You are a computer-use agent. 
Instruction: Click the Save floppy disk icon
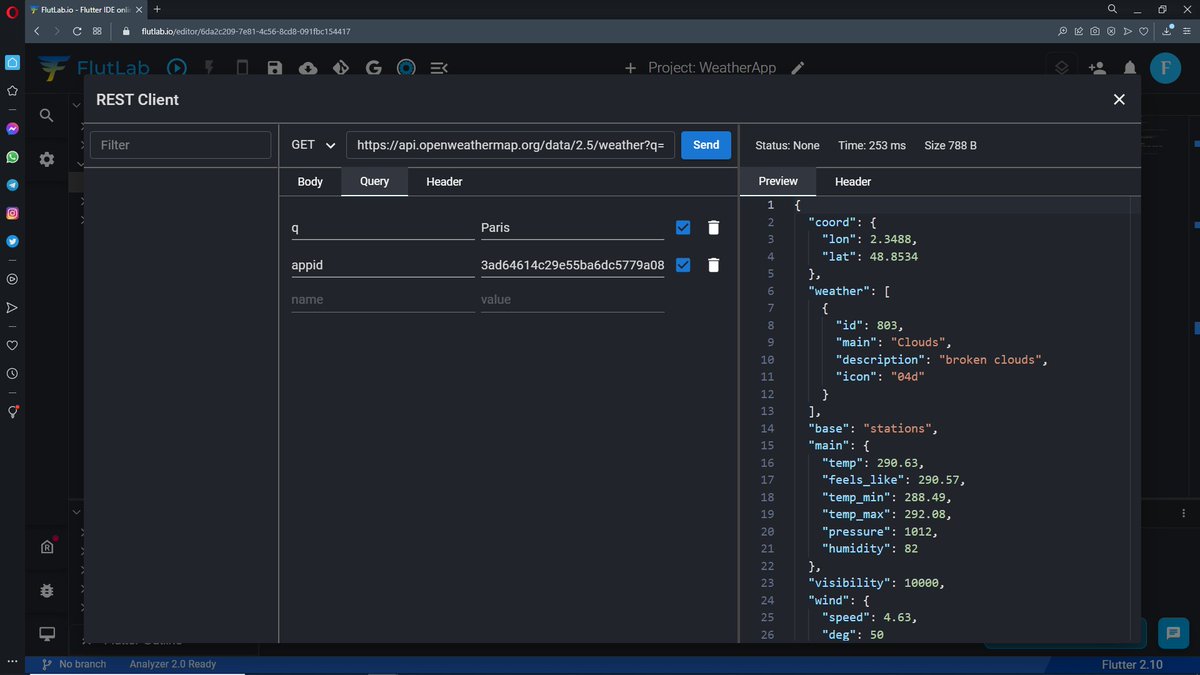click(275, 68)
